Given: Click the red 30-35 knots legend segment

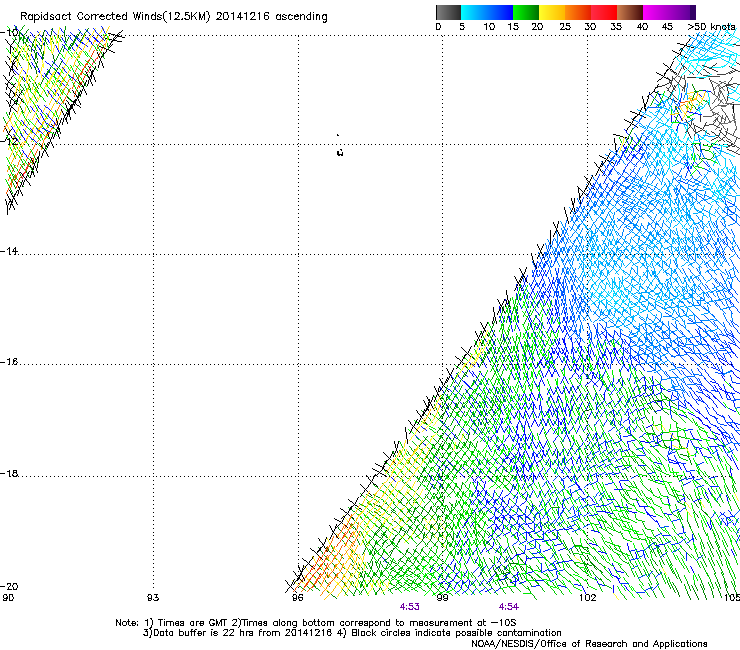Looking at the screenshot, I should point(604,12).
